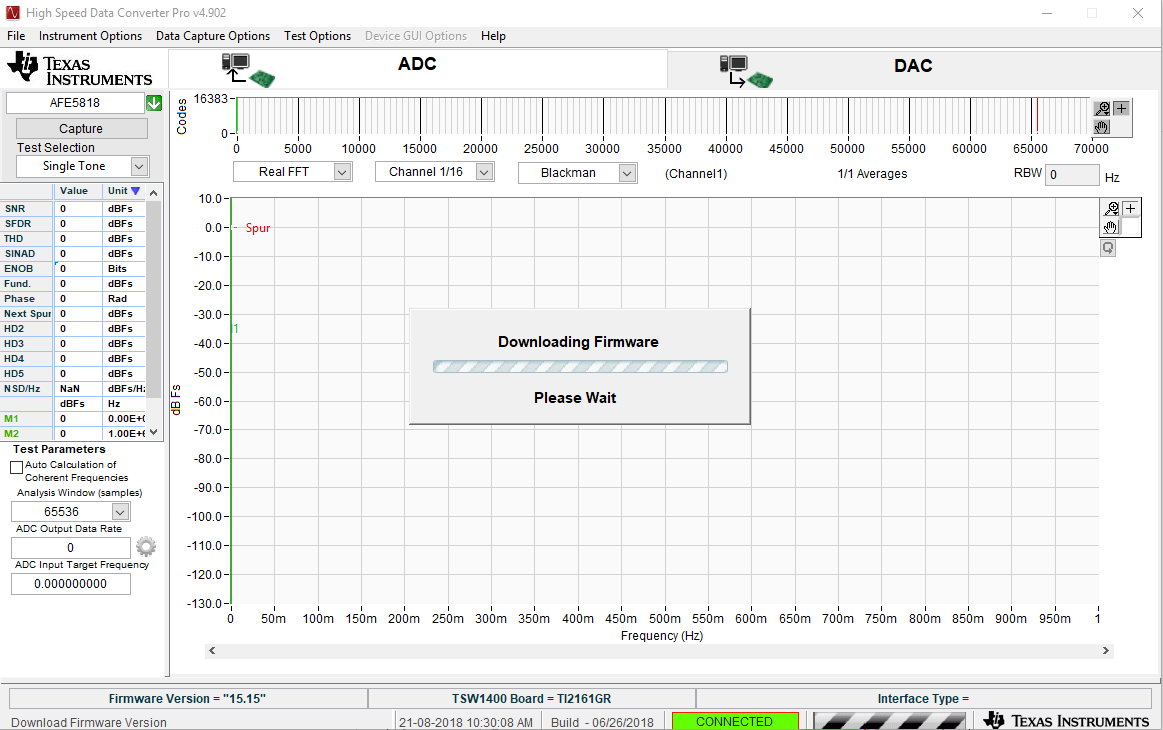Click the ADC Input Target Frequency field

coord(70,584)
